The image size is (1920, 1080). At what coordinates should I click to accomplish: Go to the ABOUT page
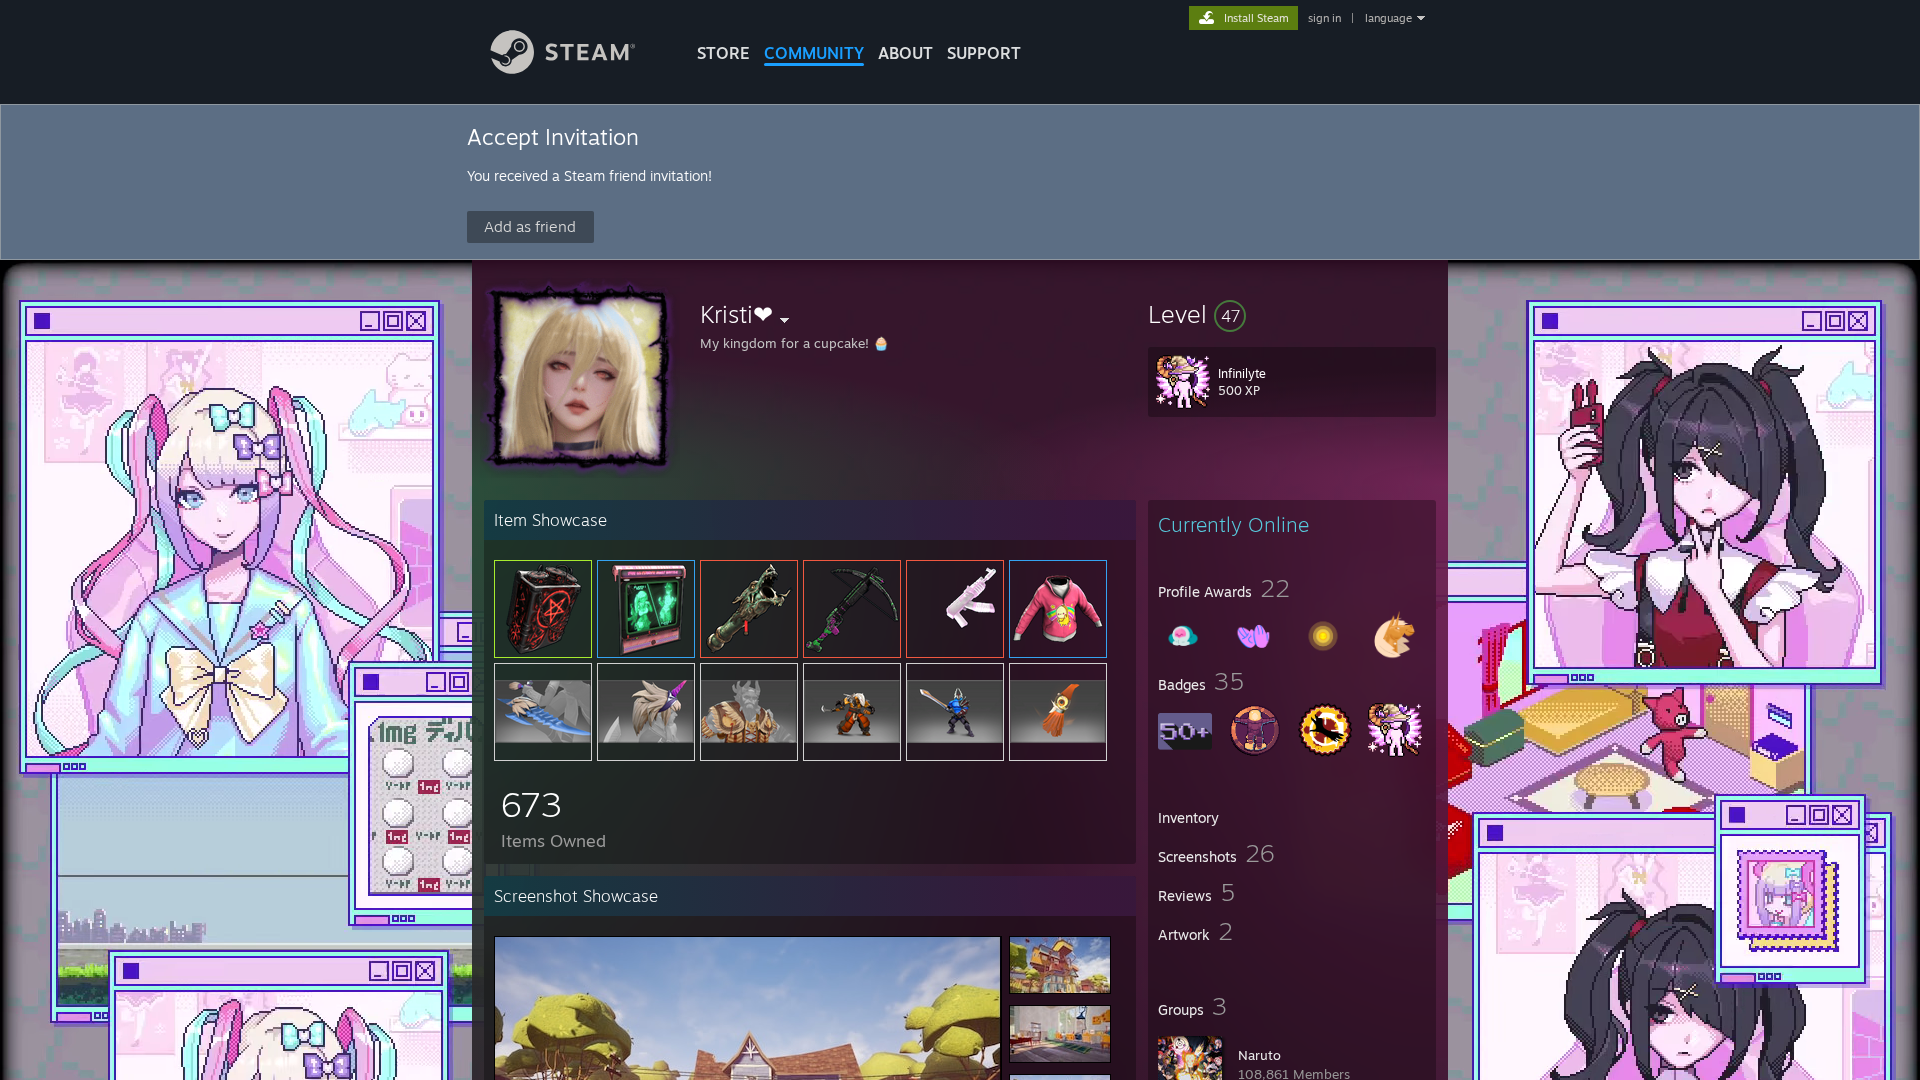905,53
